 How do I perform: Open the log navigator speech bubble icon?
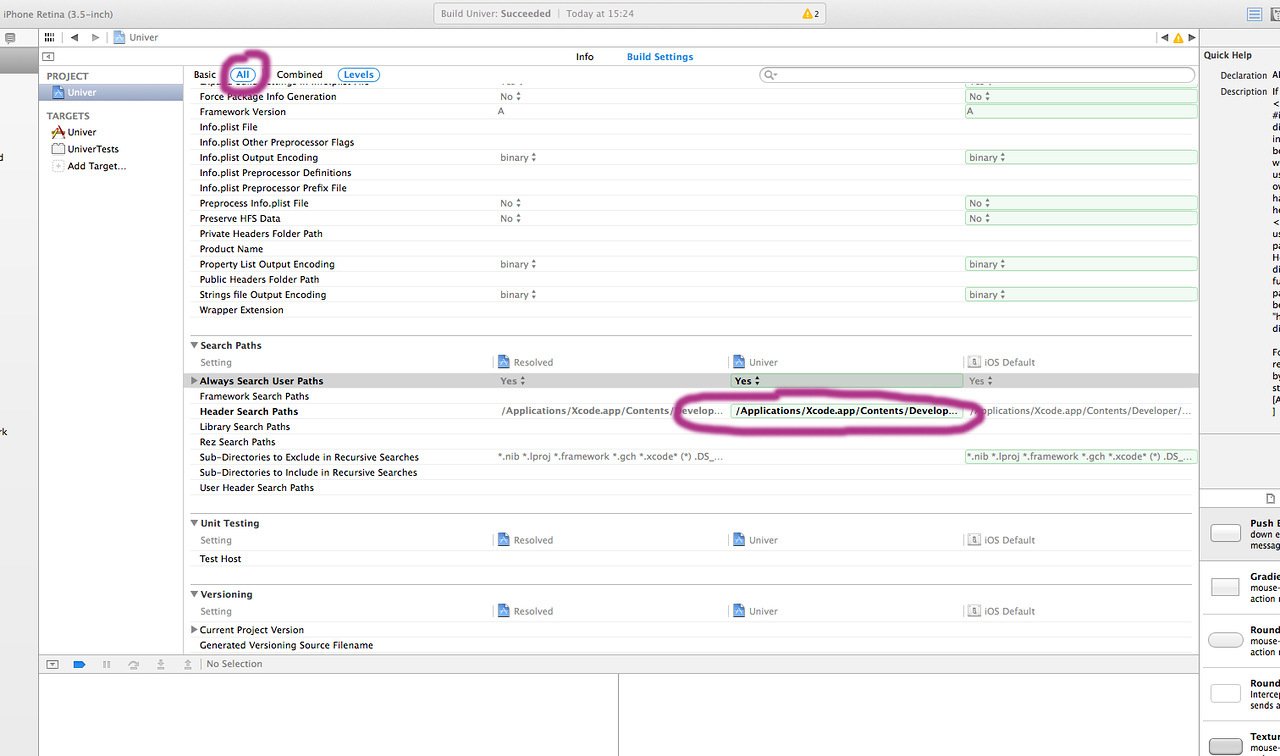click(x=10, y=38)
